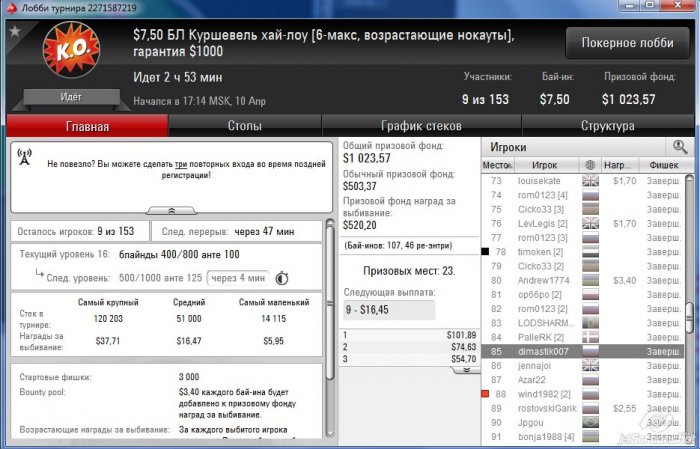Click the 1st place payout $101,89 row
The height and width of the screenshot is (449, 700).
(409, 335)
